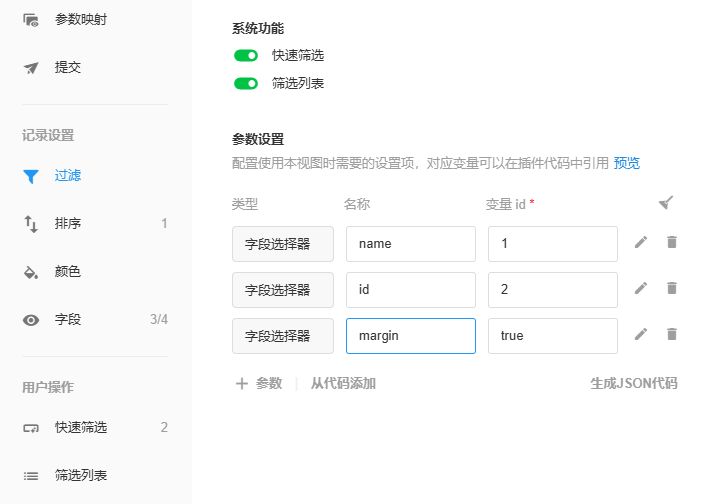Open 提交 in the sidebar

click(68, 68)
